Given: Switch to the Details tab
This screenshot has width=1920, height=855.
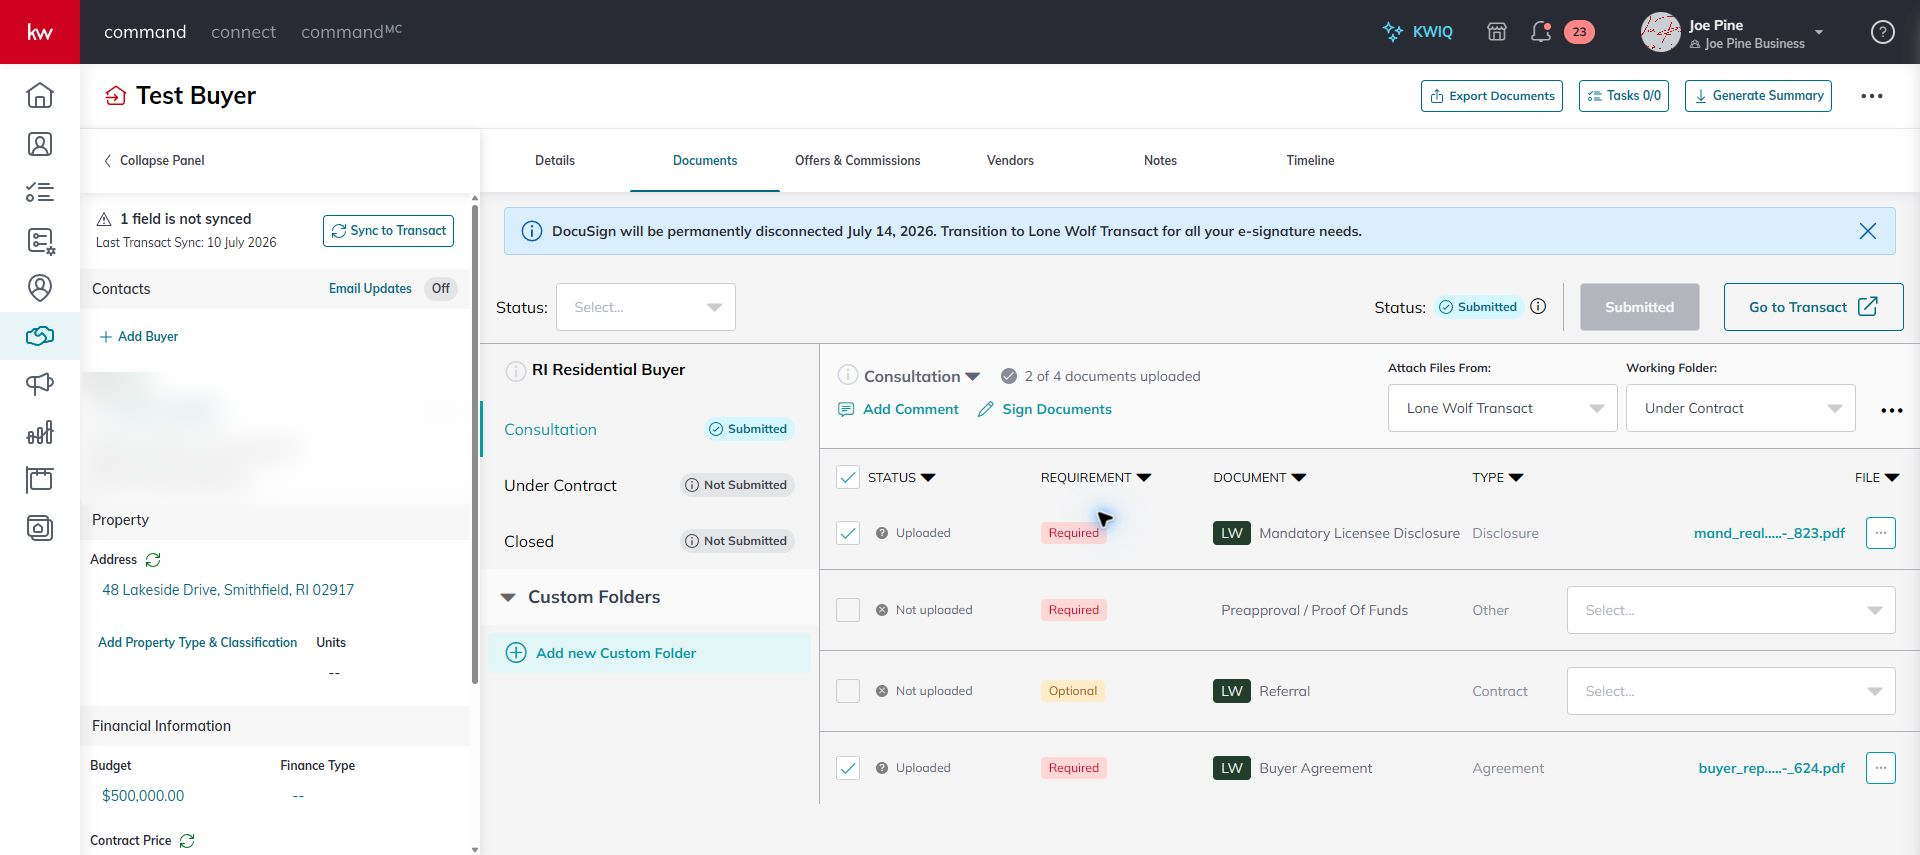Looking at the screenshot, I should pos(555,160).
